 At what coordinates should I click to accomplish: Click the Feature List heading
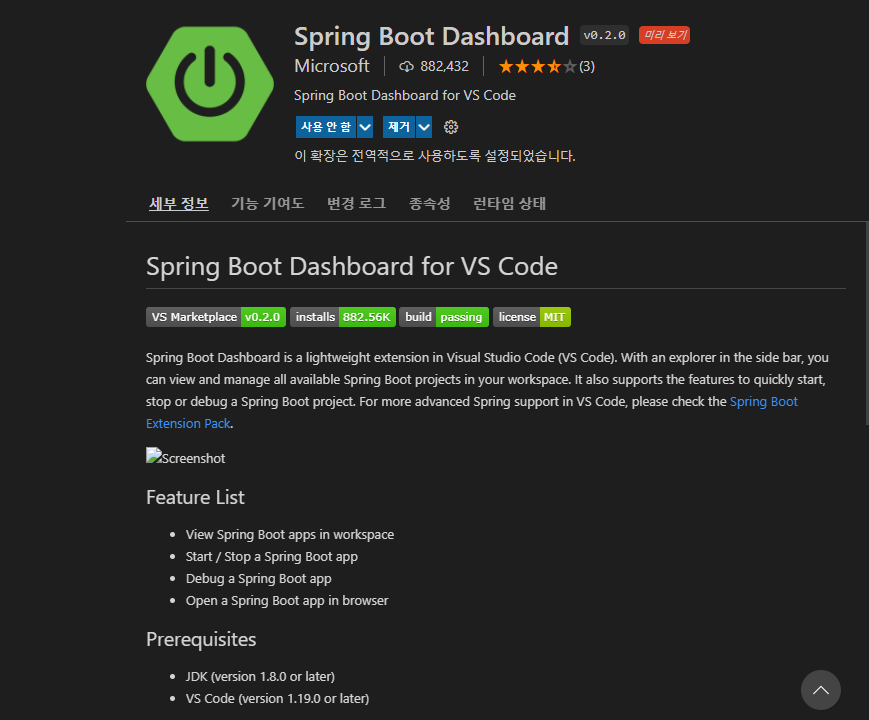(x=195, y=497)
